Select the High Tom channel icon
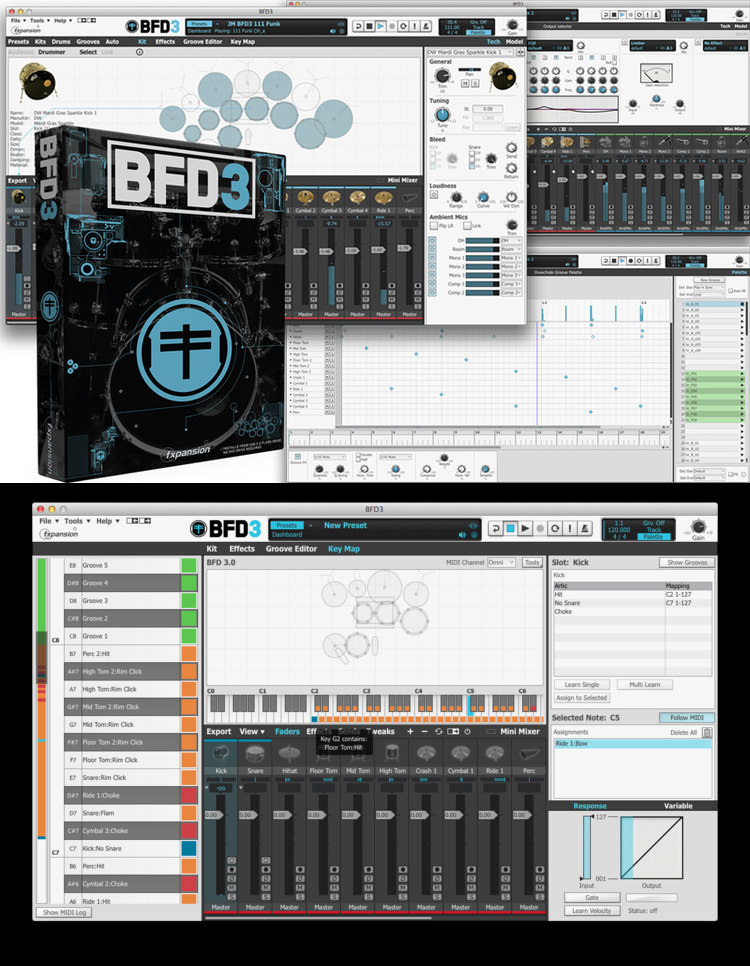750x966 pixels. (x=392, y=754)
